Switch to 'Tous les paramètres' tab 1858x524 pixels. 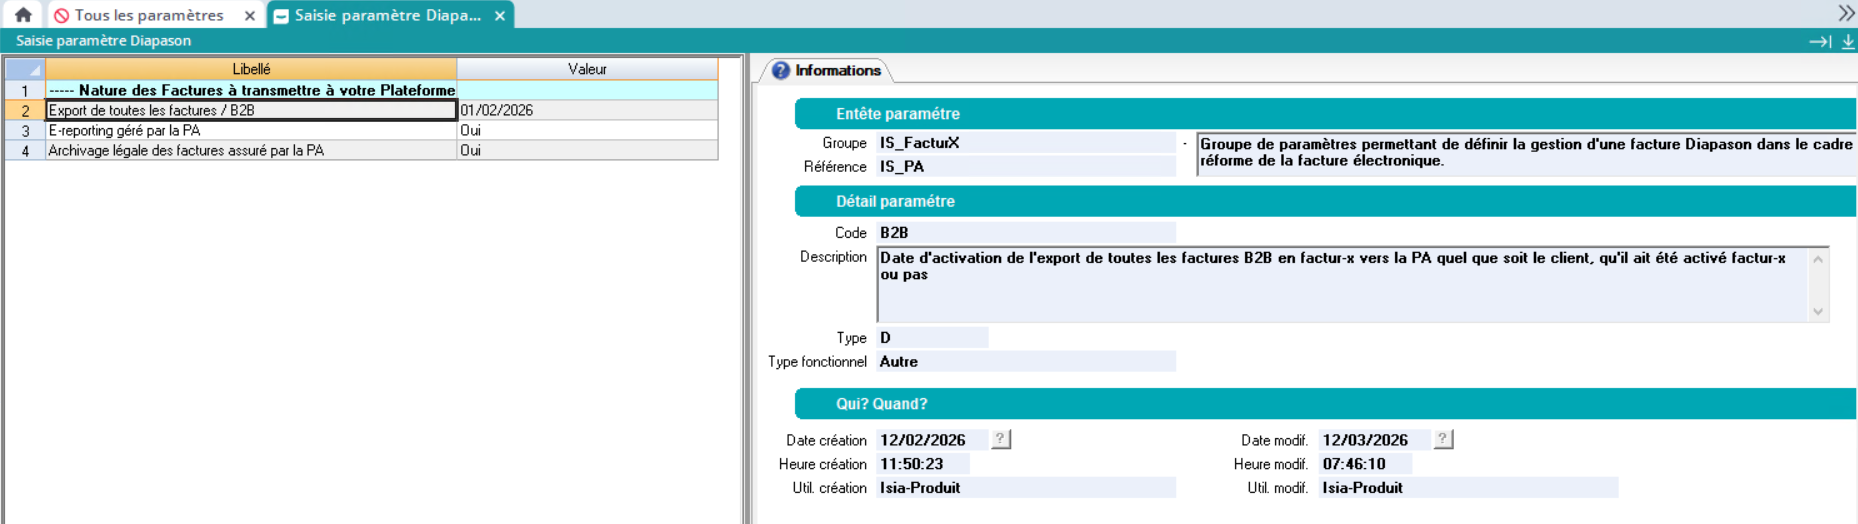tap(148, 16)
